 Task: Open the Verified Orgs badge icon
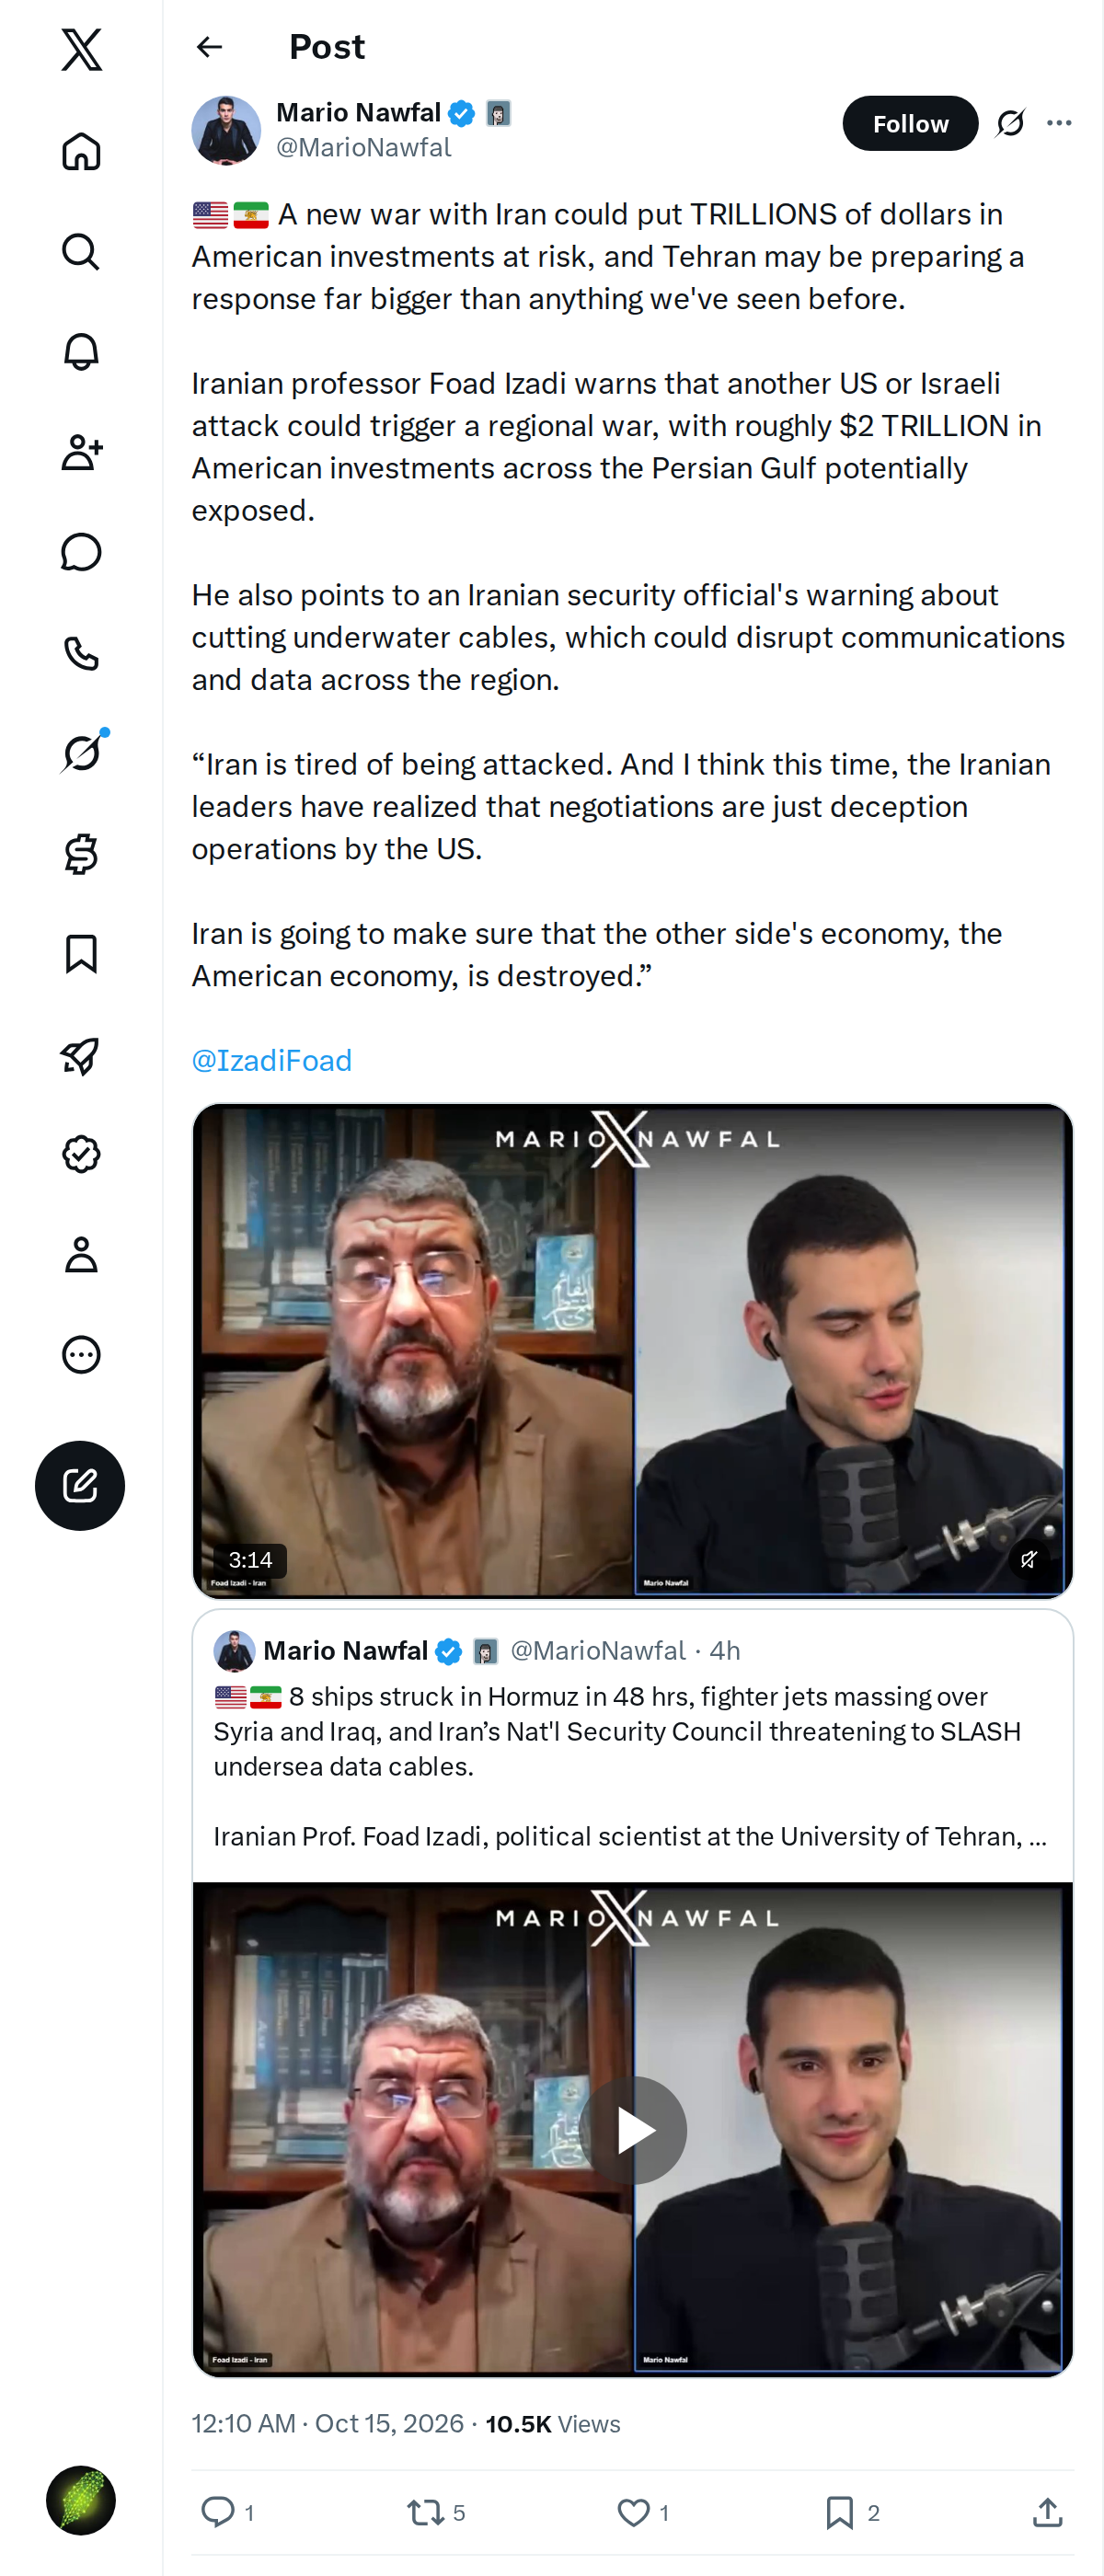click(x=81, y=1154)
